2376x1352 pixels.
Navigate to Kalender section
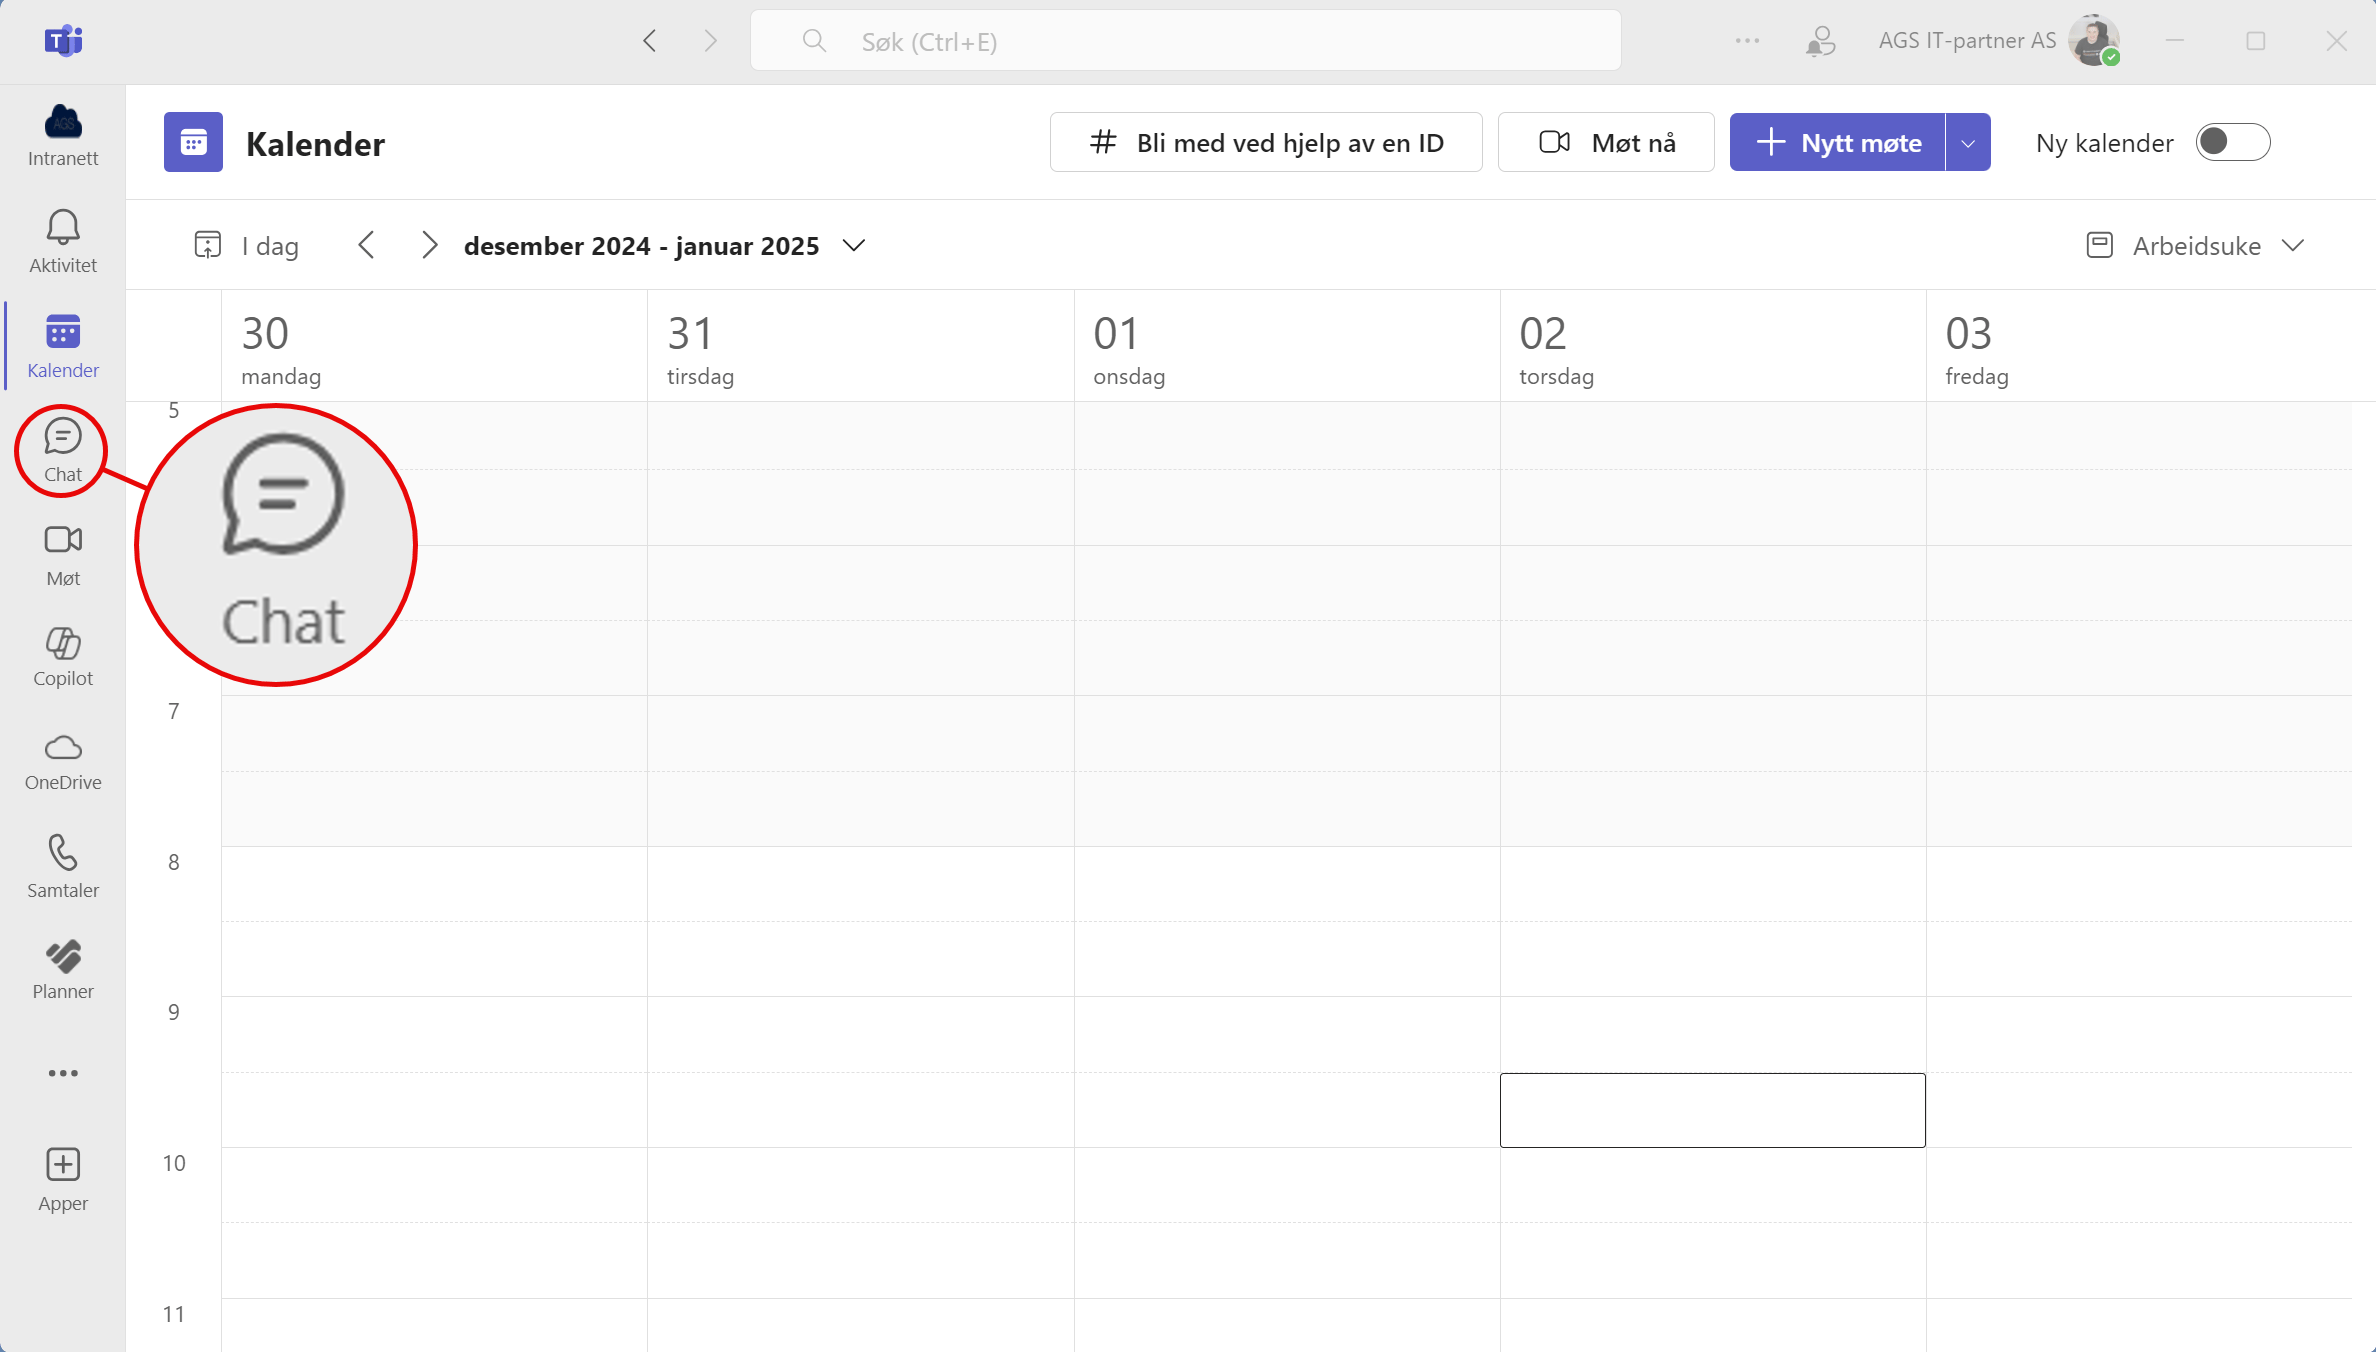(x=62, y=345)
